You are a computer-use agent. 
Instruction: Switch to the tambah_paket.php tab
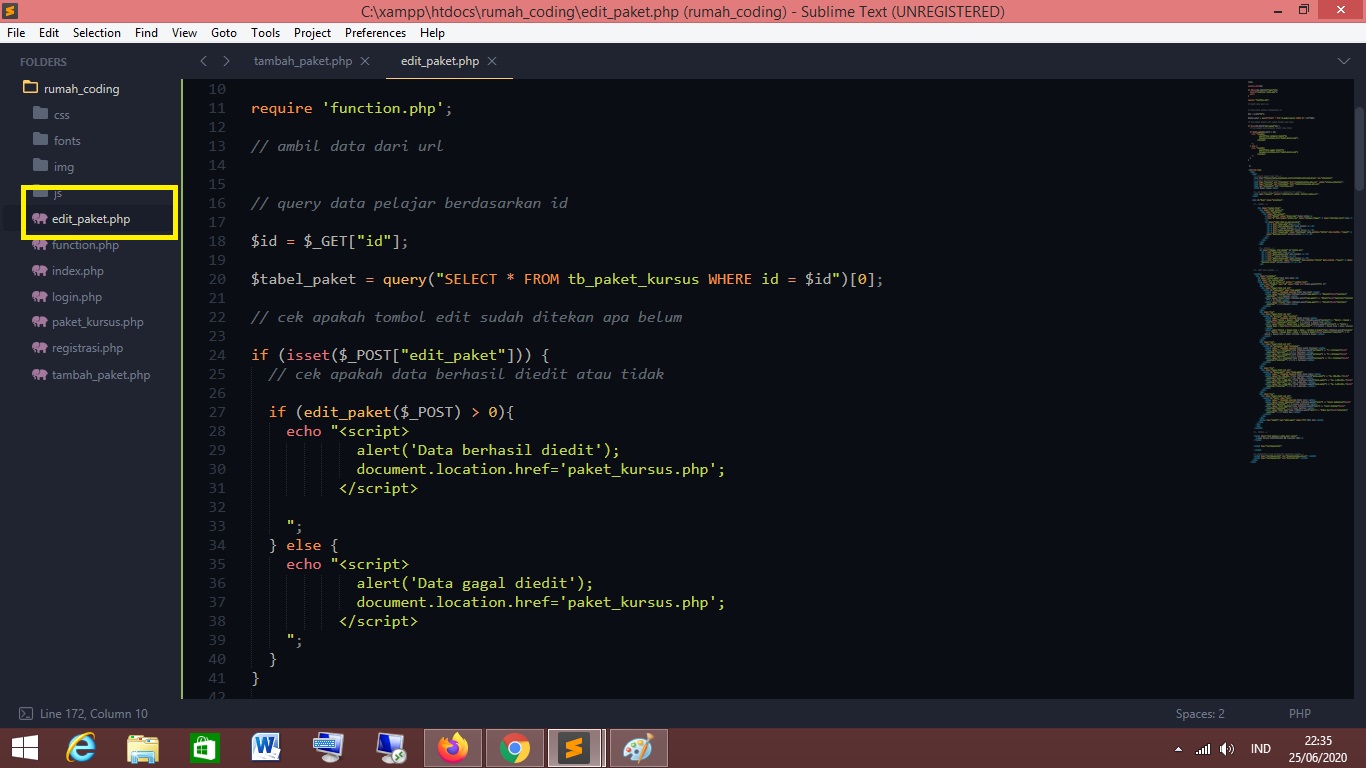tap(302, 61)
